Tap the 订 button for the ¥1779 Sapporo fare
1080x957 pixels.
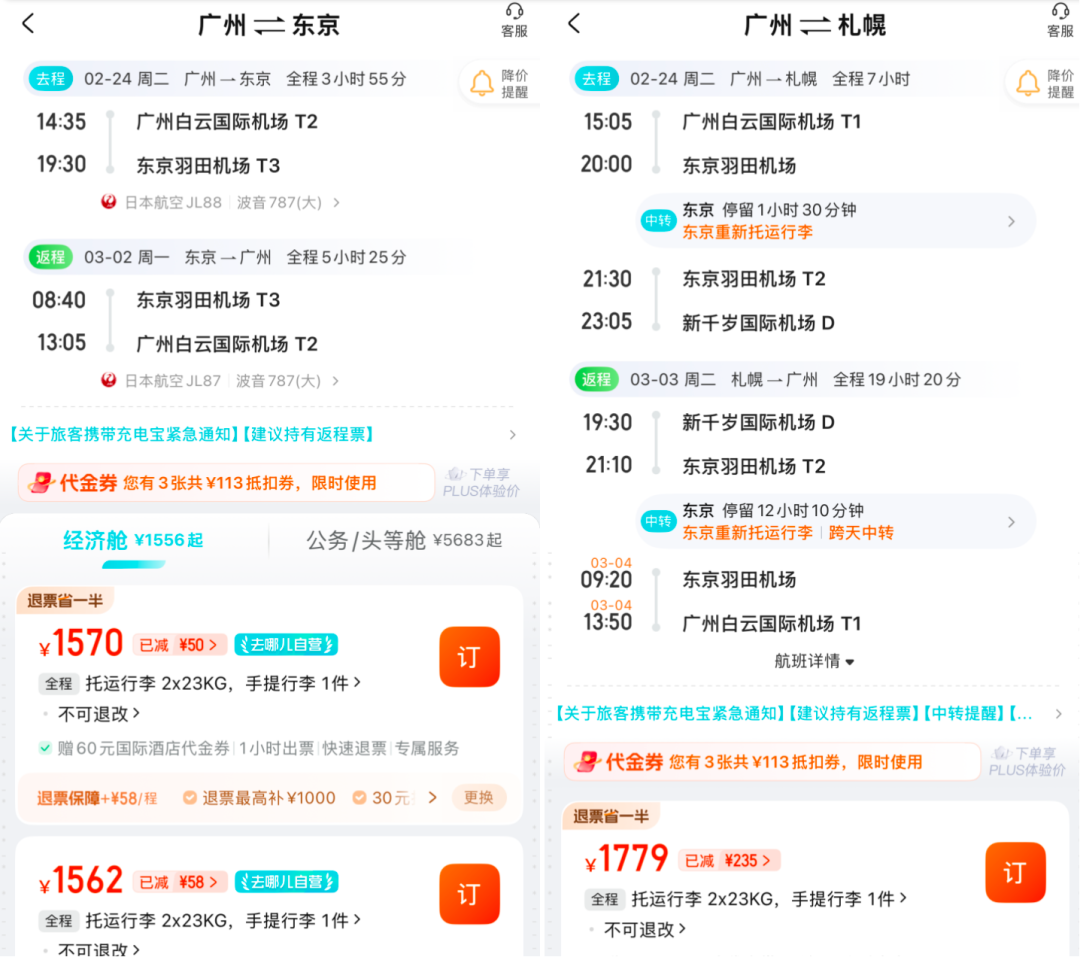coord(1015,874)
